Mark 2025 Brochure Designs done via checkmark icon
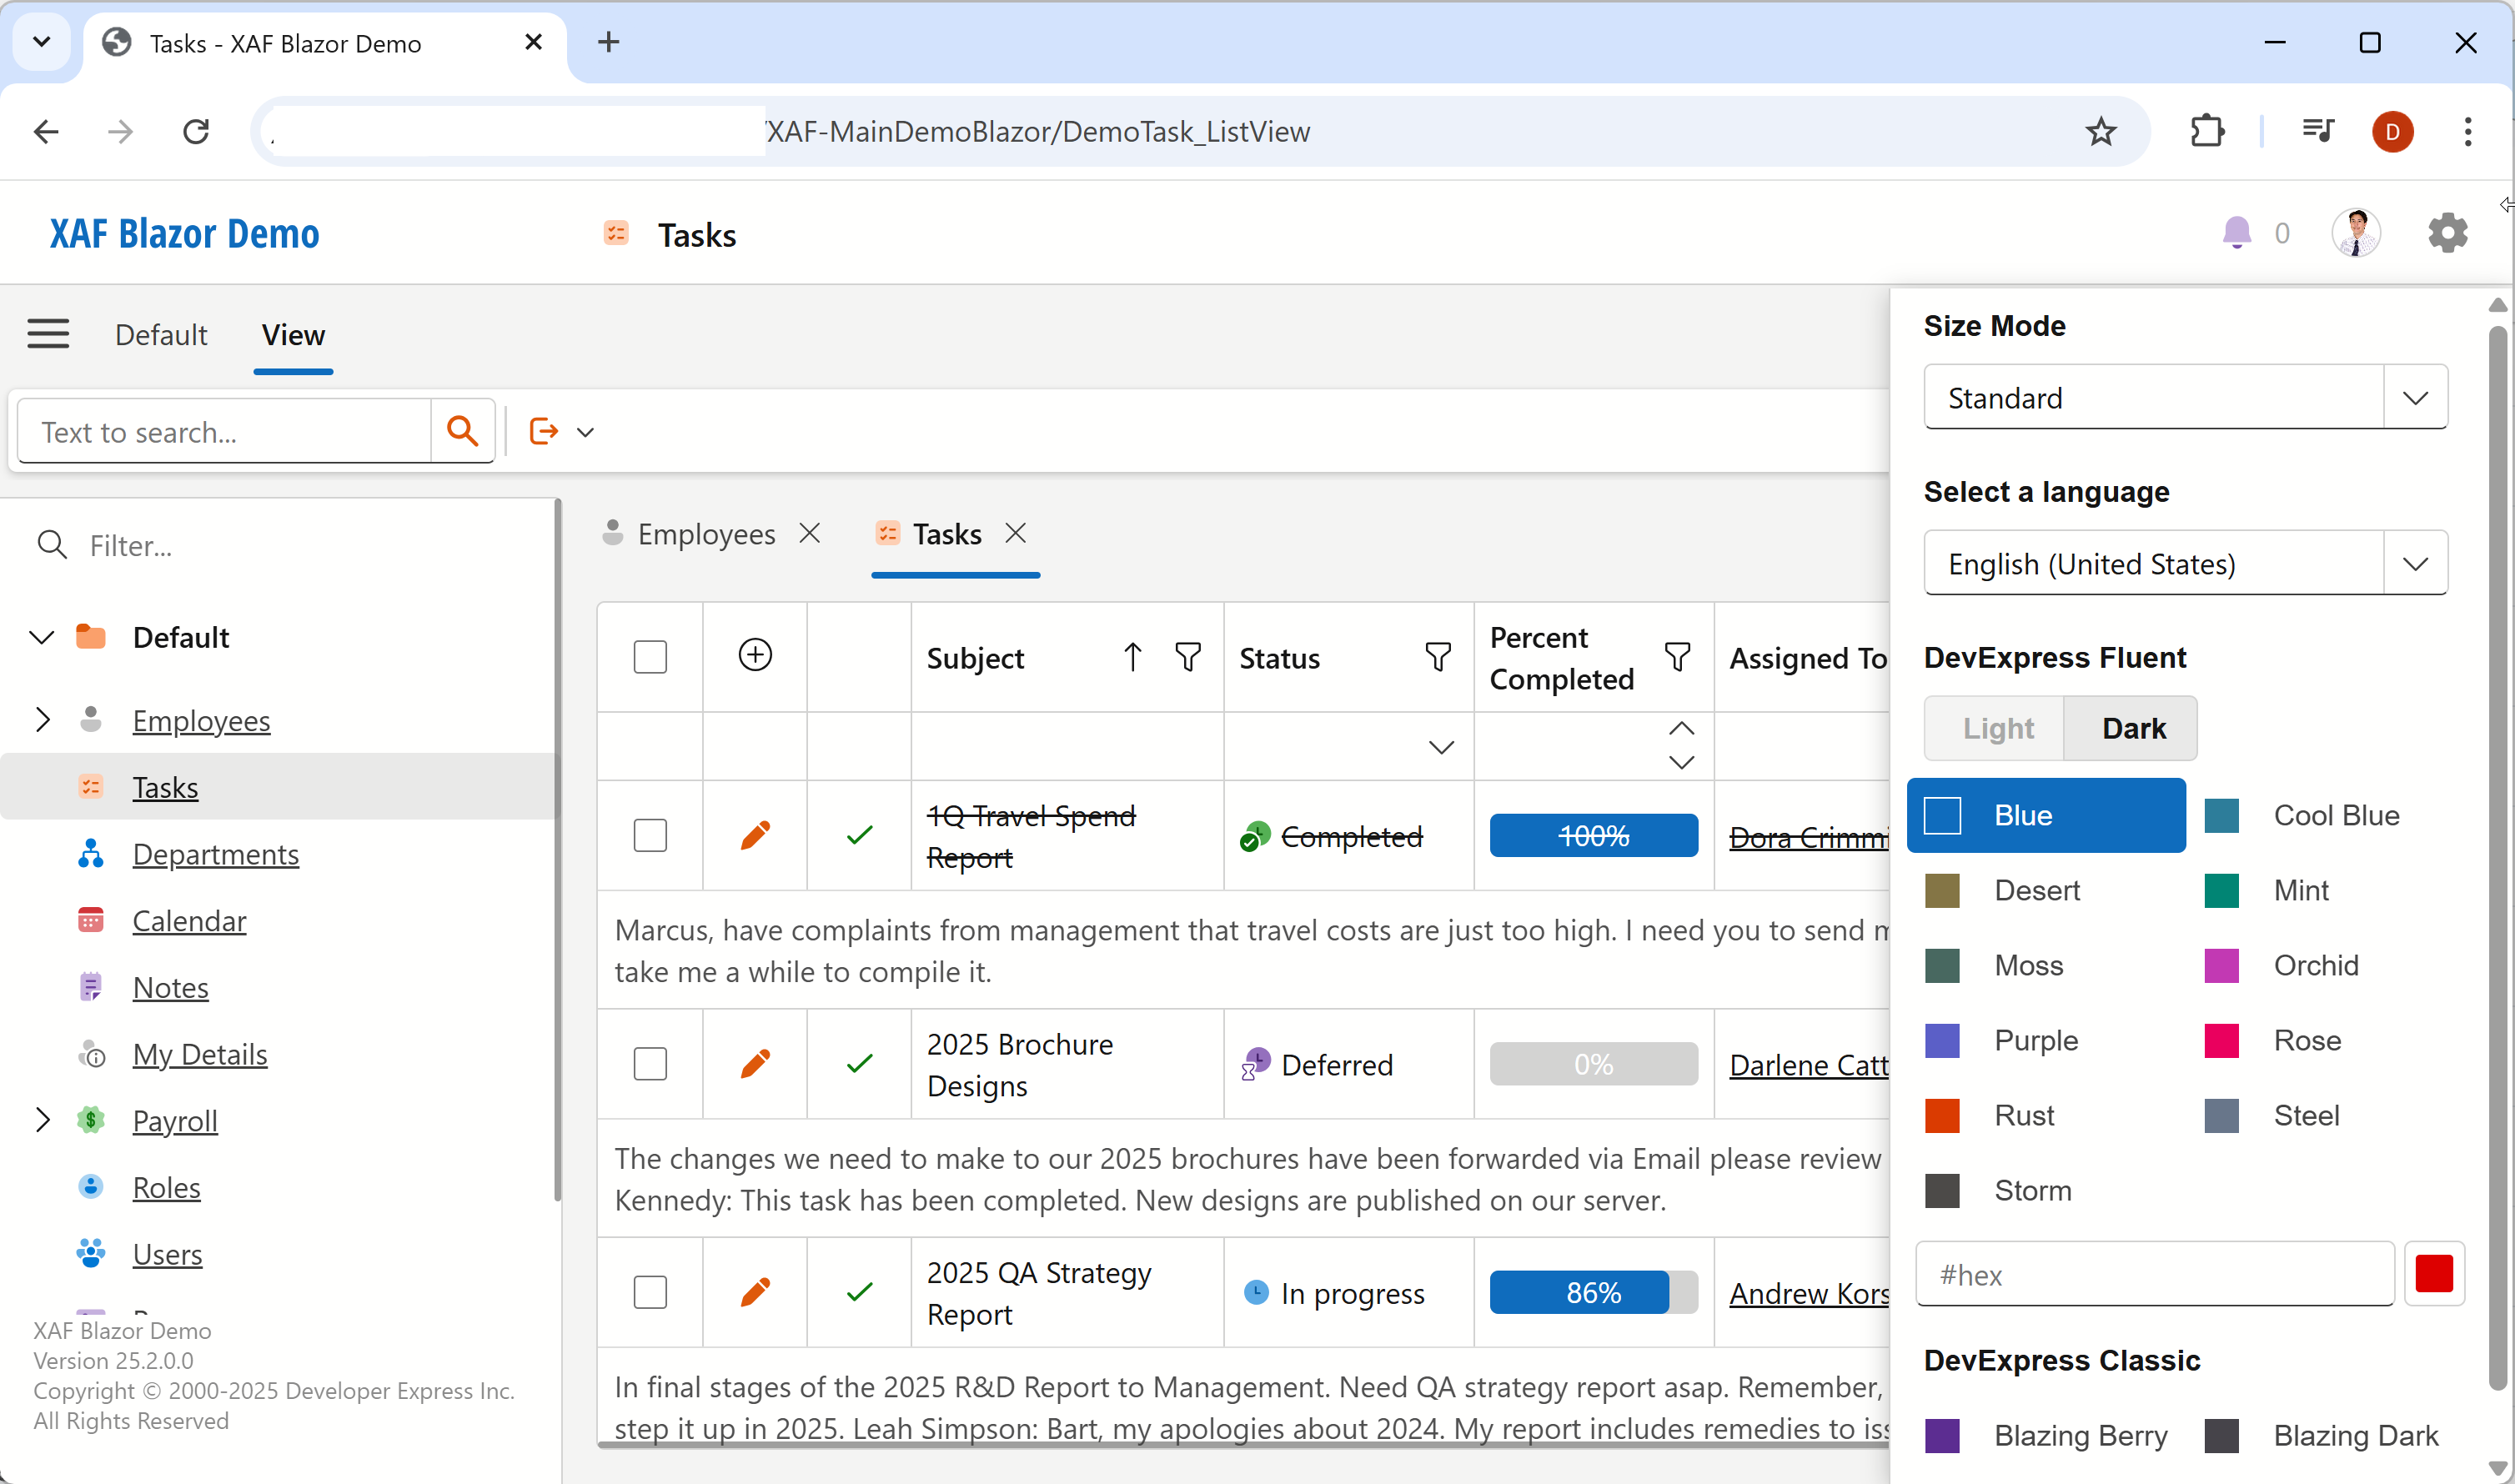The height and width of the screenshot is (1484, 2515). (x=858, y=1063)
